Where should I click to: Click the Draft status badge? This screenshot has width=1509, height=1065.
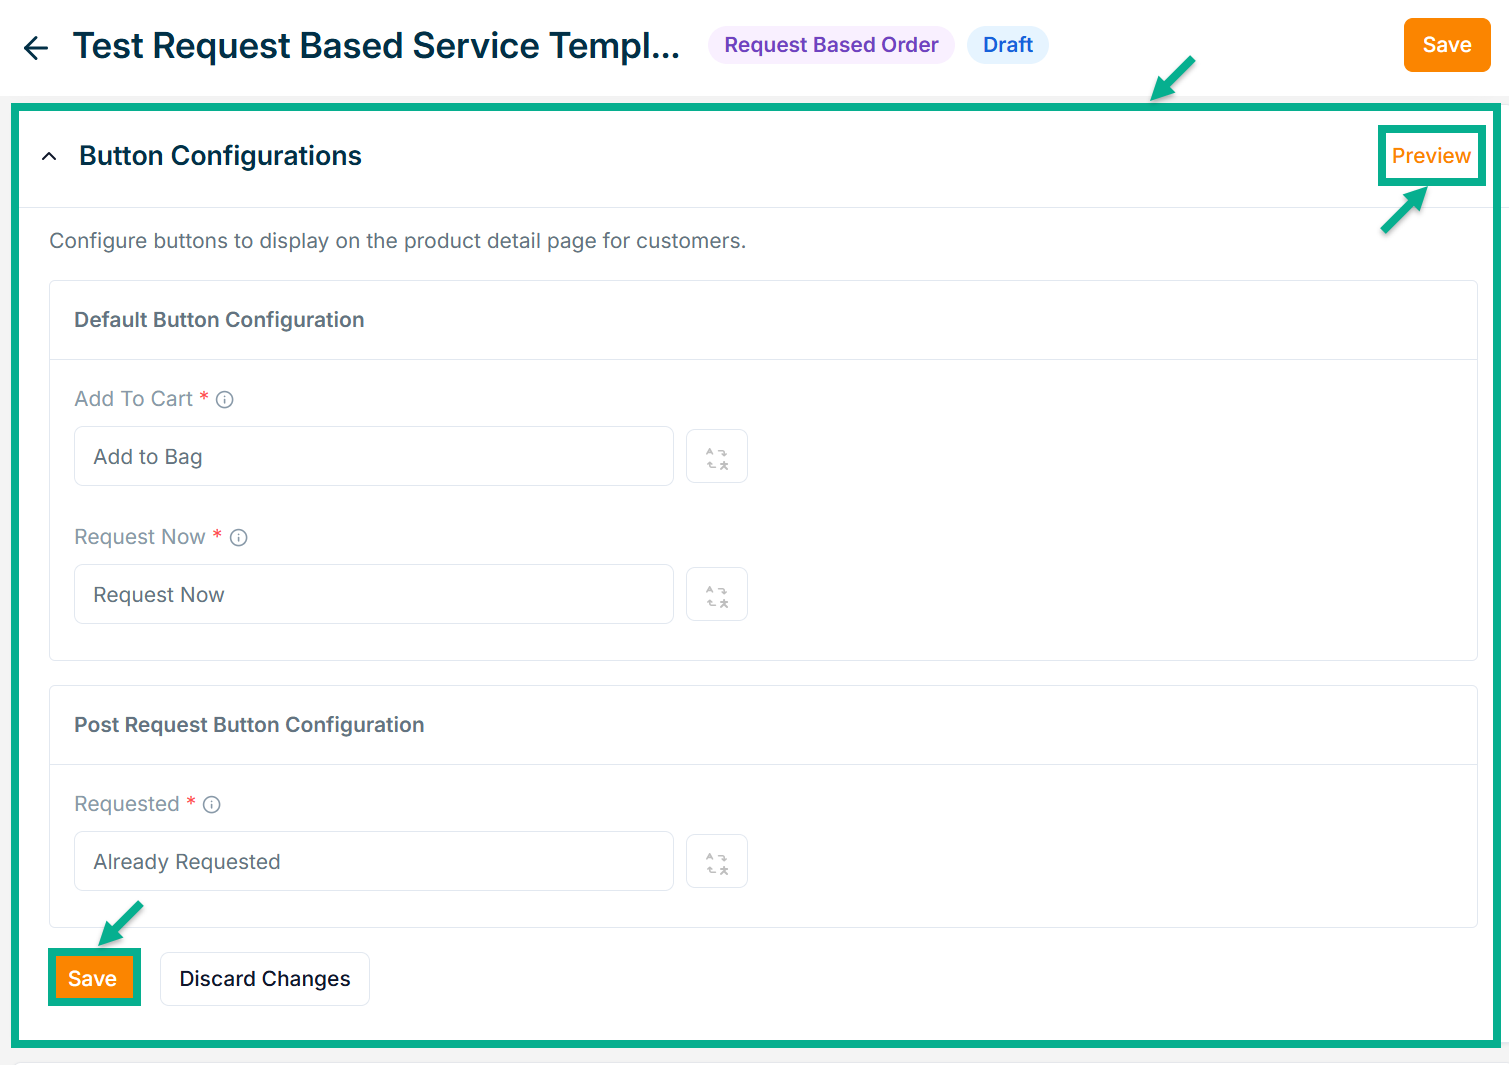[1007, 45]
